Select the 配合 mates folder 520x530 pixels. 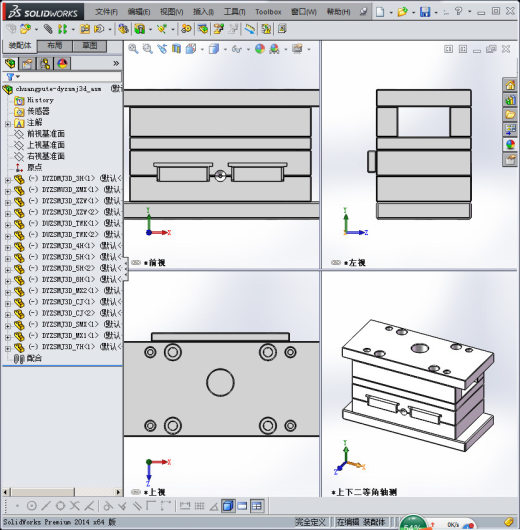34,358
